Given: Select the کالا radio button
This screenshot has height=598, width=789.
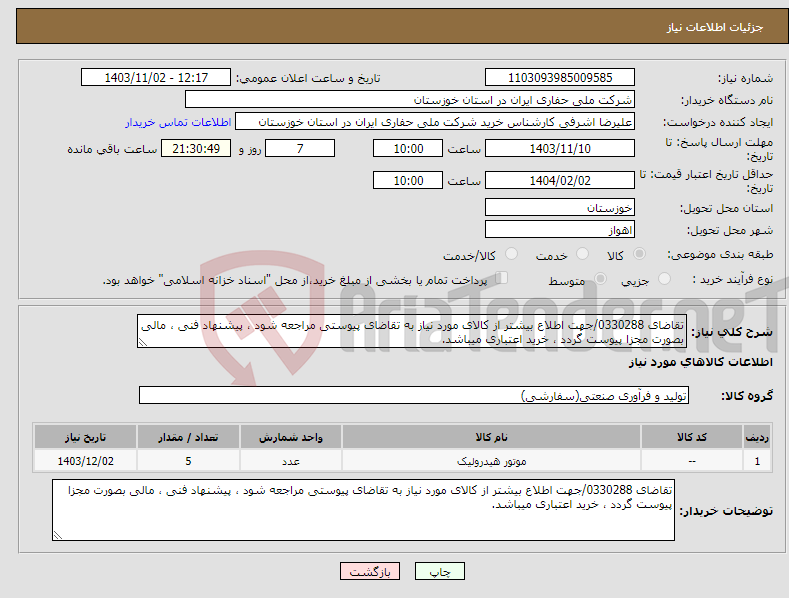Looking at the screenshot, I should pyautogui.click(x=640, y=254).
